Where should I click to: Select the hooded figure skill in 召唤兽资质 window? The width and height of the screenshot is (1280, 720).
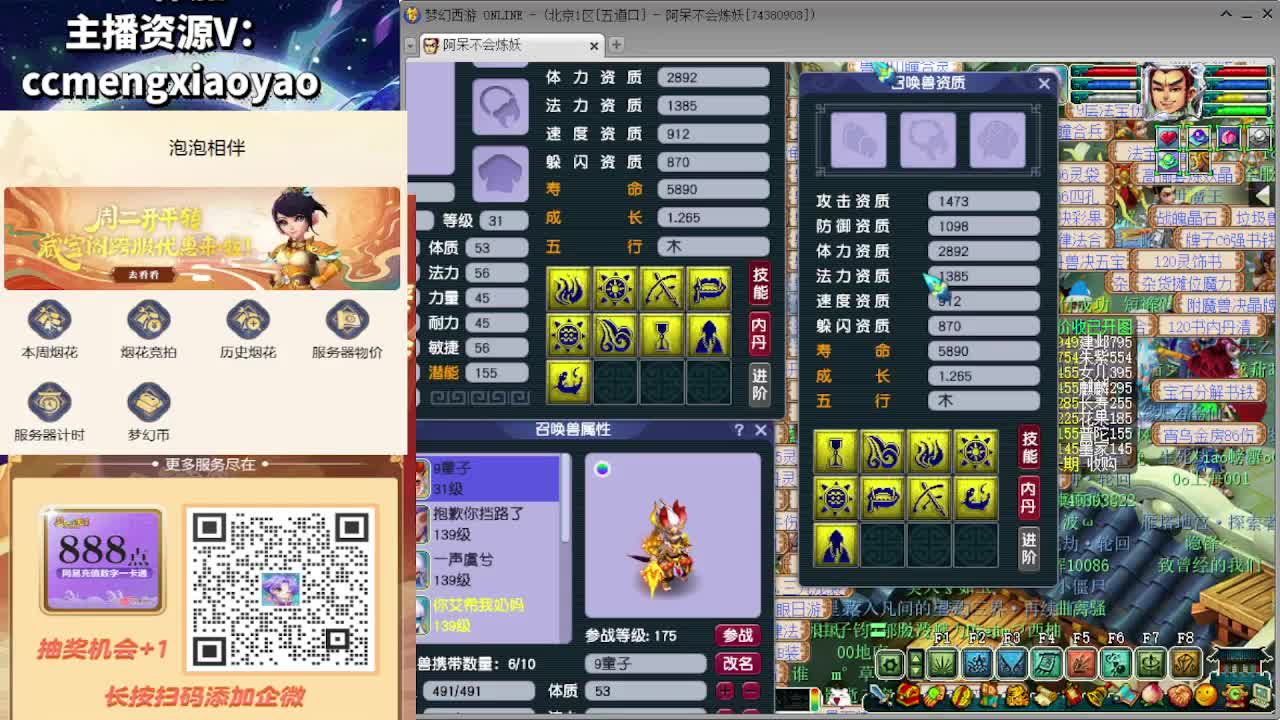[x=836, y=546]
